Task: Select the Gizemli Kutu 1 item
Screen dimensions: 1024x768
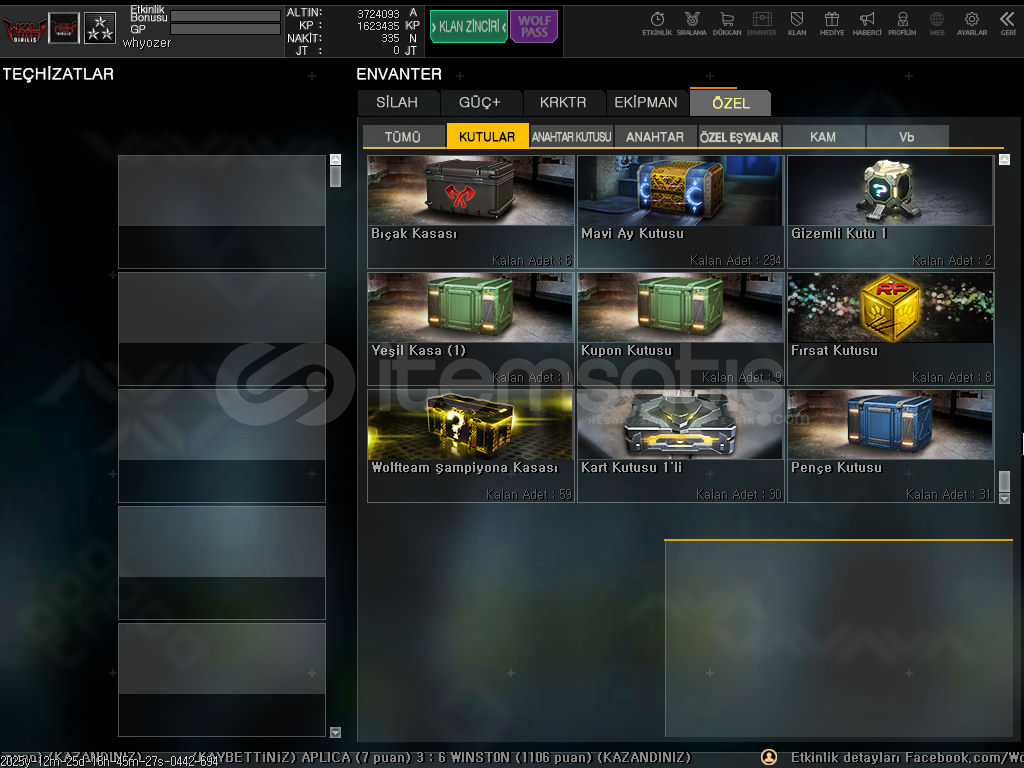Action: [891, 212]
